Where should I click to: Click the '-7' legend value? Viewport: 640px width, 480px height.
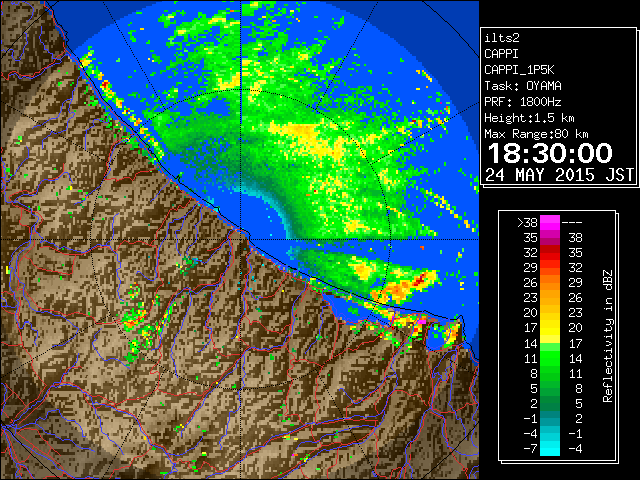[530, 449]
